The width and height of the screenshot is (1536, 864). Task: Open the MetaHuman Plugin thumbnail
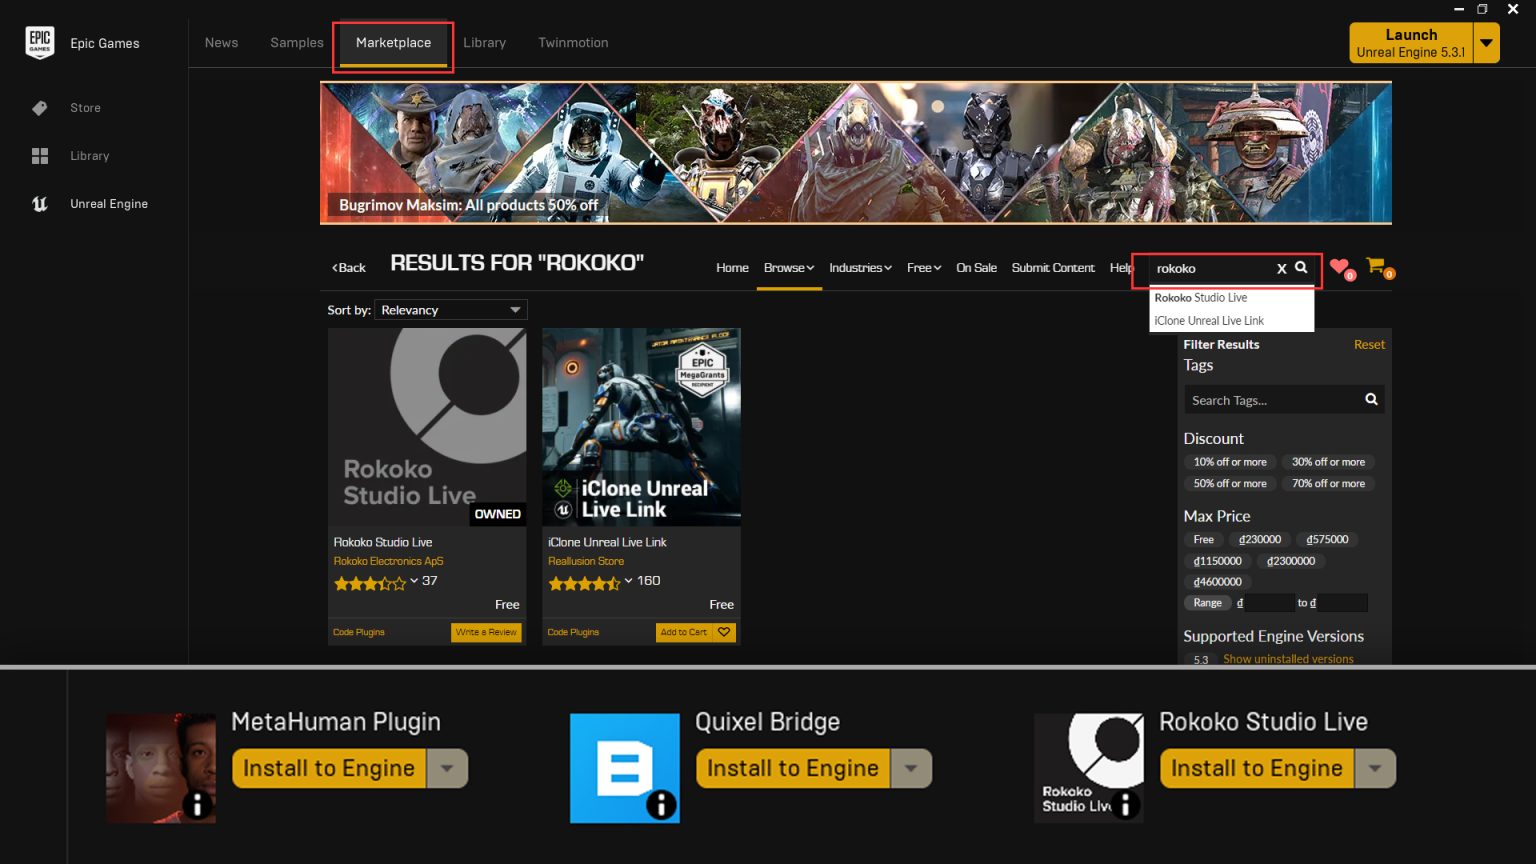[161, 768]
